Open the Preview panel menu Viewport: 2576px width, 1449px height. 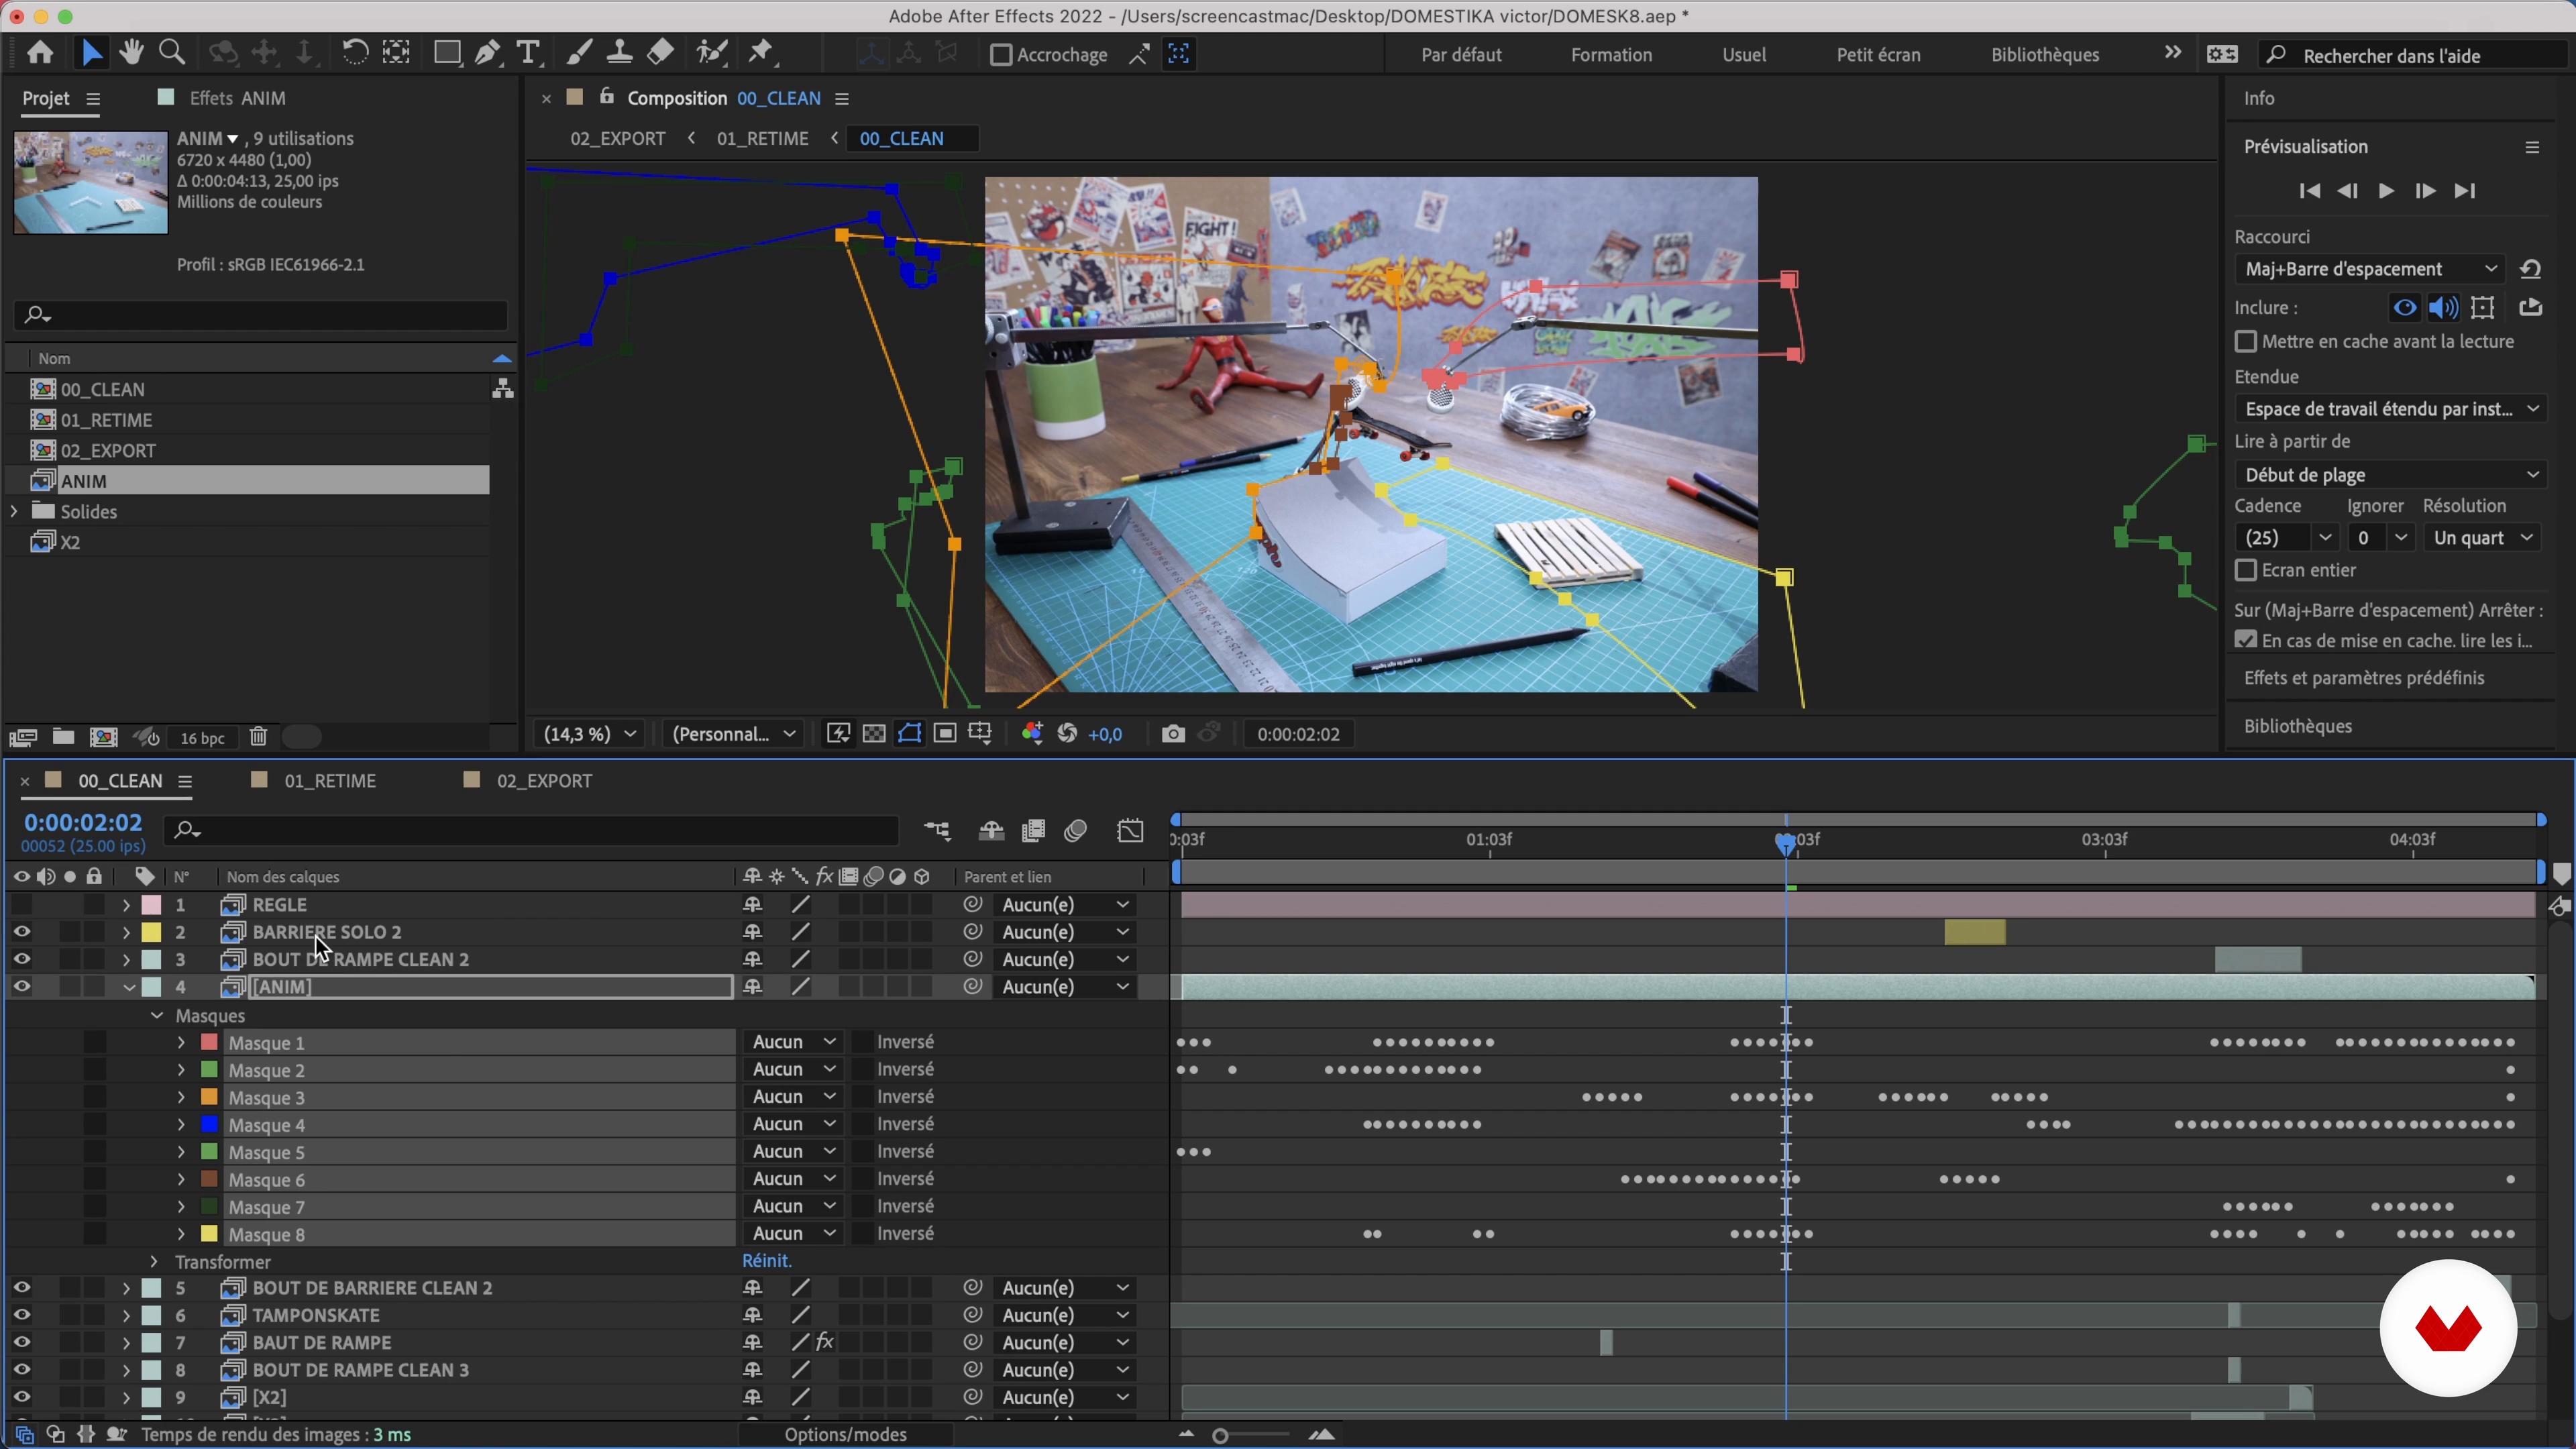(x=2532, y=147)
